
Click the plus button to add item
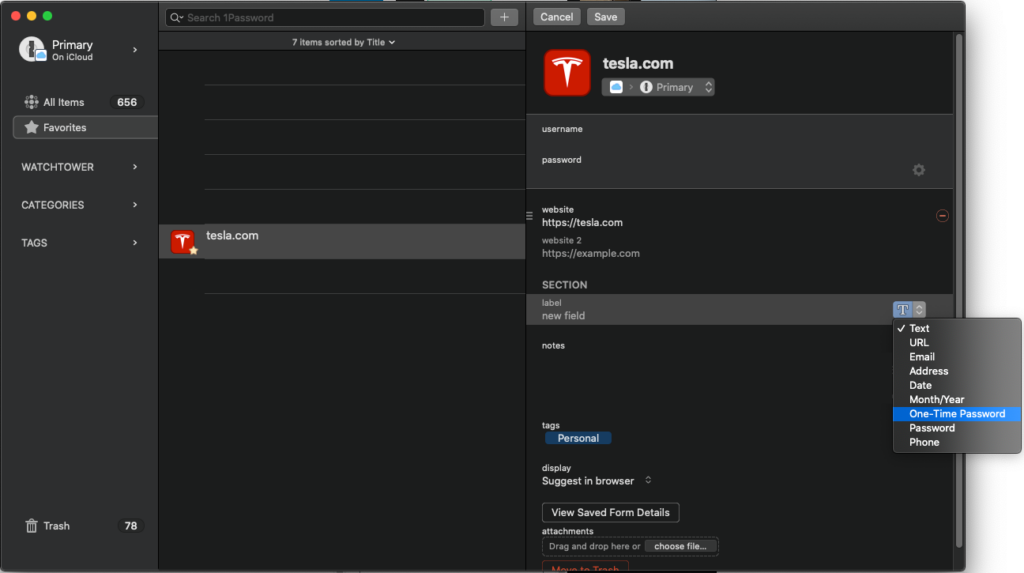point(504,17)
